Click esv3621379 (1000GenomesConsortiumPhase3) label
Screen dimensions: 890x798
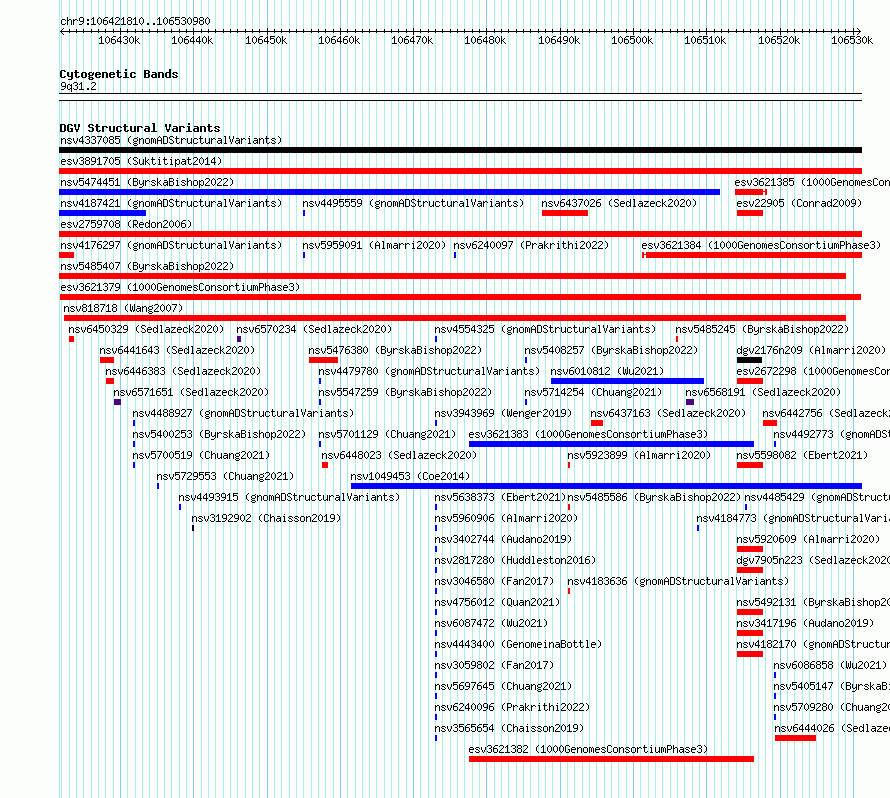[180, 287]
